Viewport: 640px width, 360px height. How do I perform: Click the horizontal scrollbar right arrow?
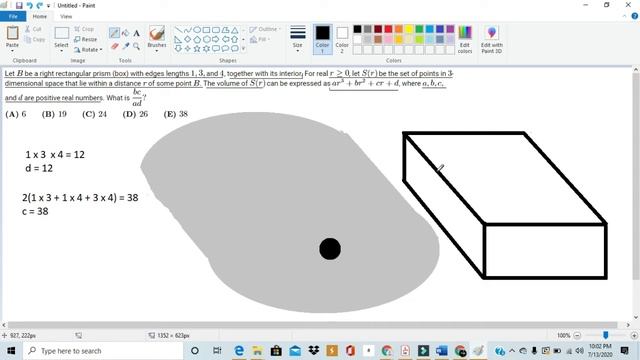click(629, 325)
